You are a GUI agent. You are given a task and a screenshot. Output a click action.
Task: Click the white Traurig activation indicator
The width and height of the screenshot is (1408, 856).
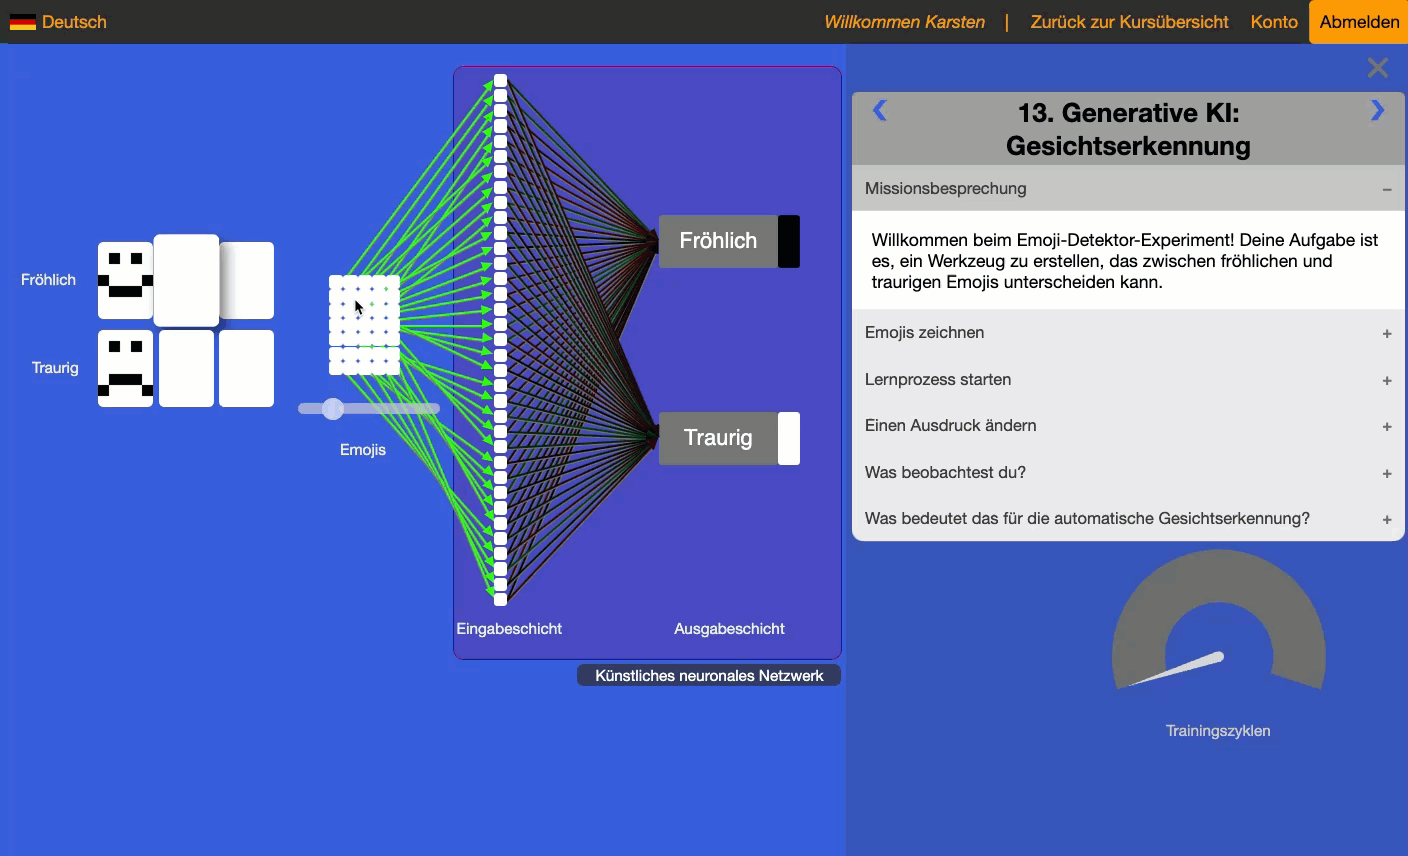[789, 438]
